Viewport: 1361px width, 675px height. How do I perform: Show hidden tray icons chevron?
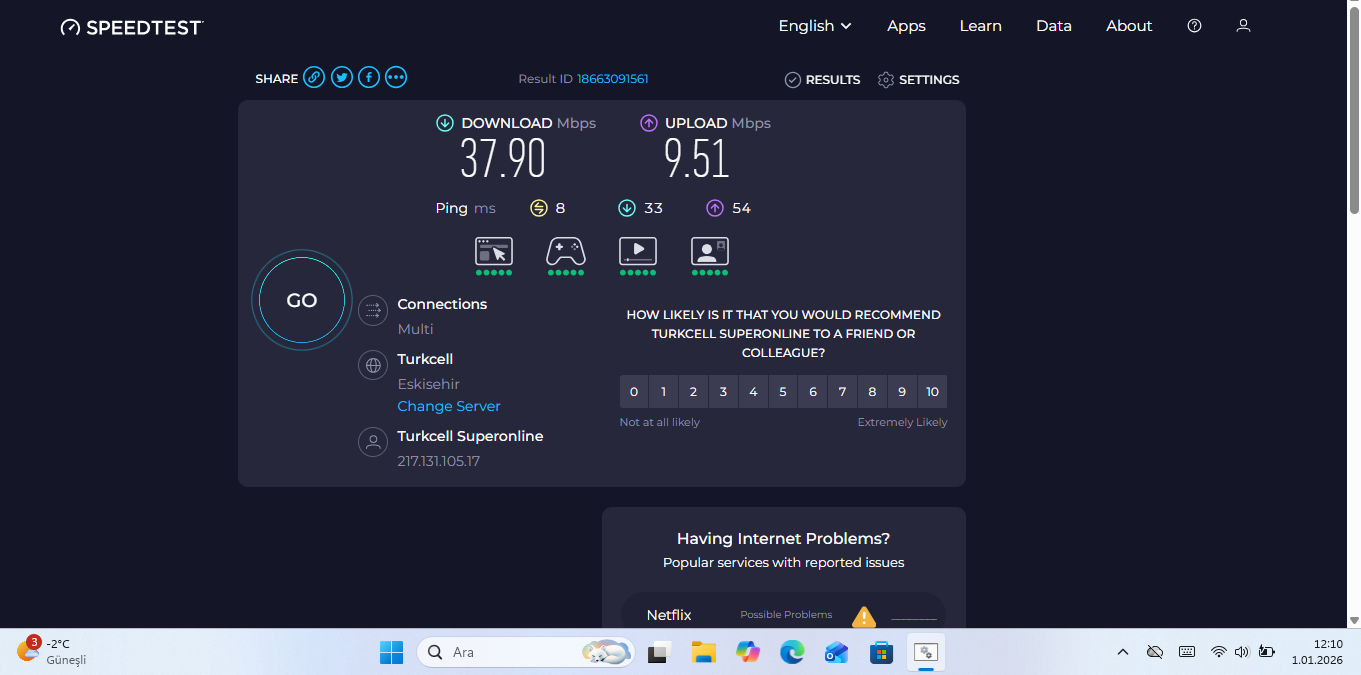[x=1122, y=652]
